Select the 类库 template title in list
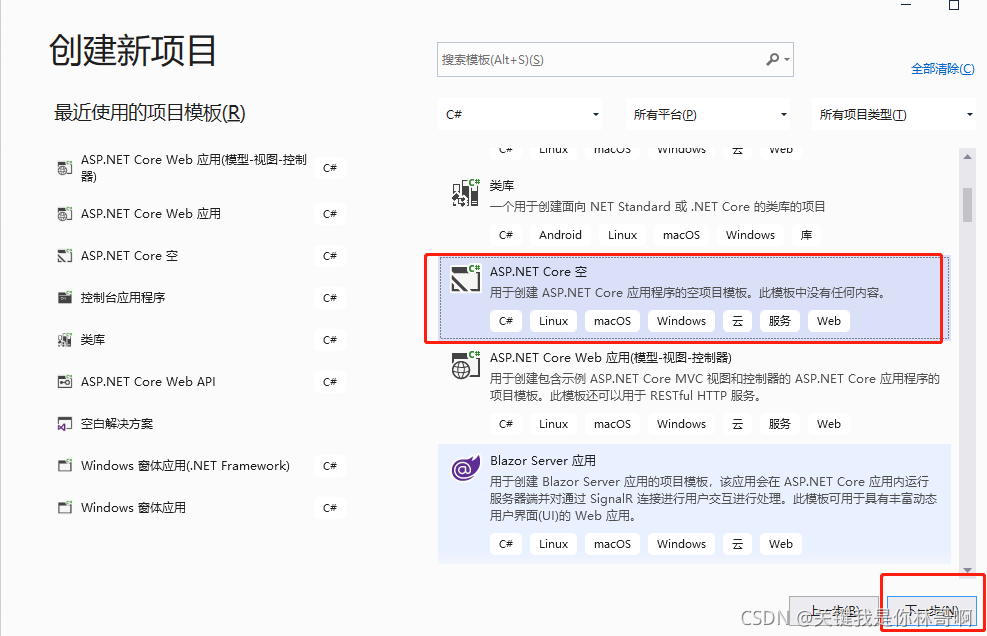987x636 pixels. (x=502, y=186)
